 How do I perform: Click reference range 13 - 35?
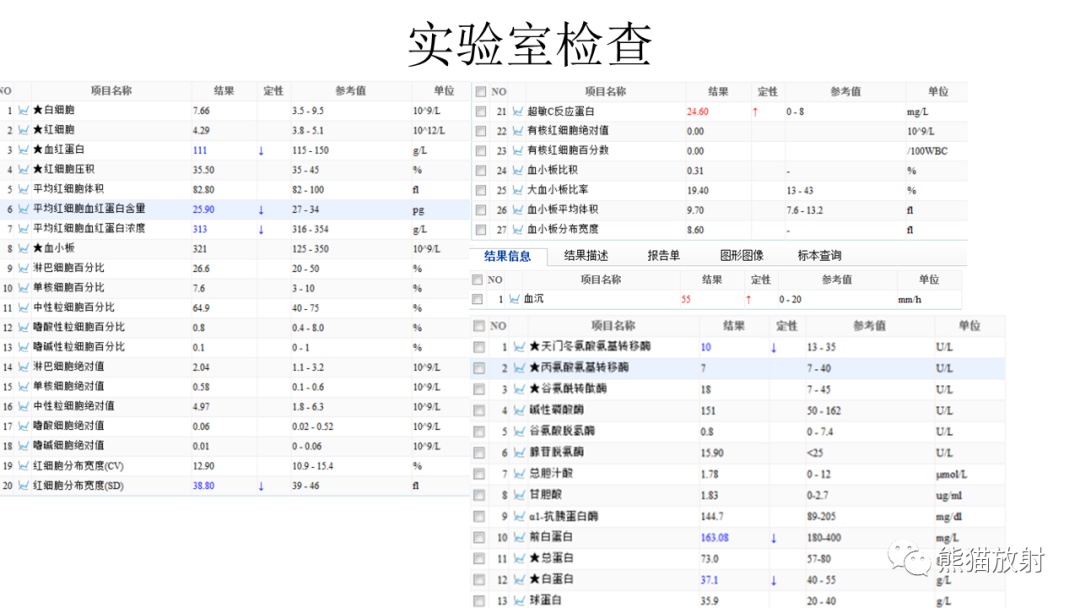tap(821, 348)
